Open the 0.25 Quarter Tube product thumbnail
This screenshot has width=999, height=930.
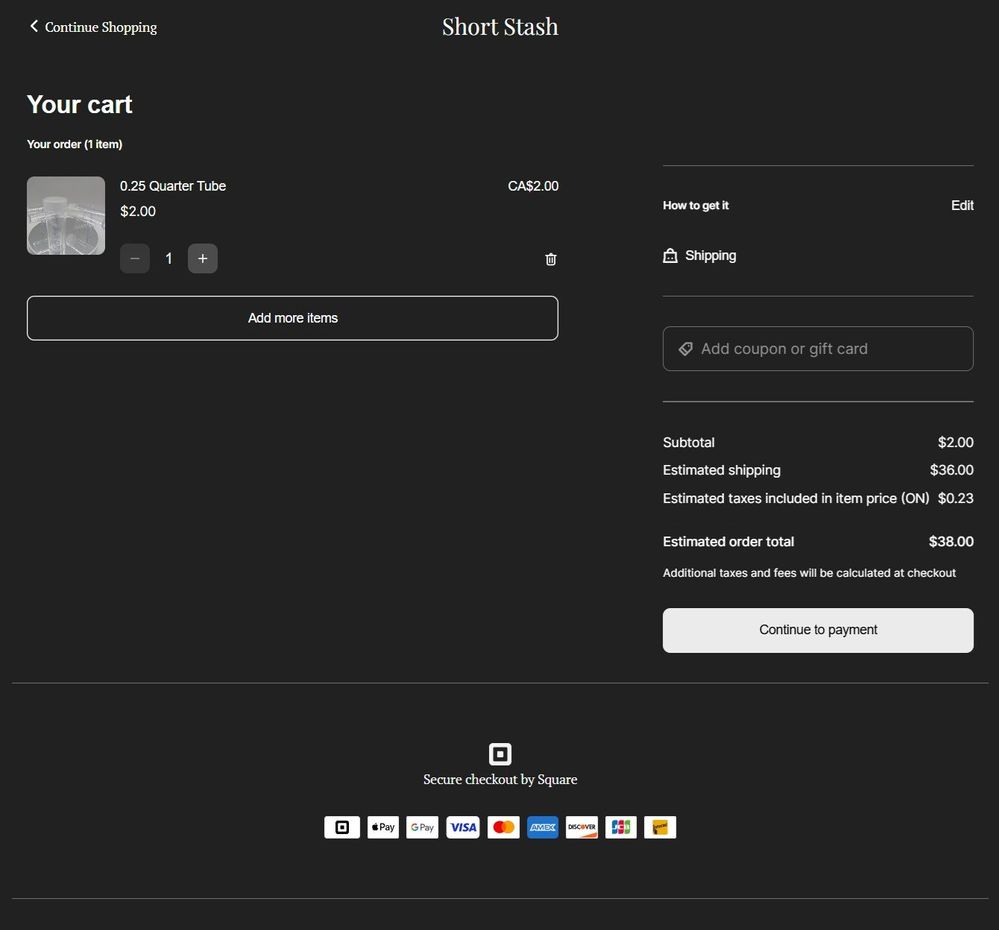(x=66, y=216)
